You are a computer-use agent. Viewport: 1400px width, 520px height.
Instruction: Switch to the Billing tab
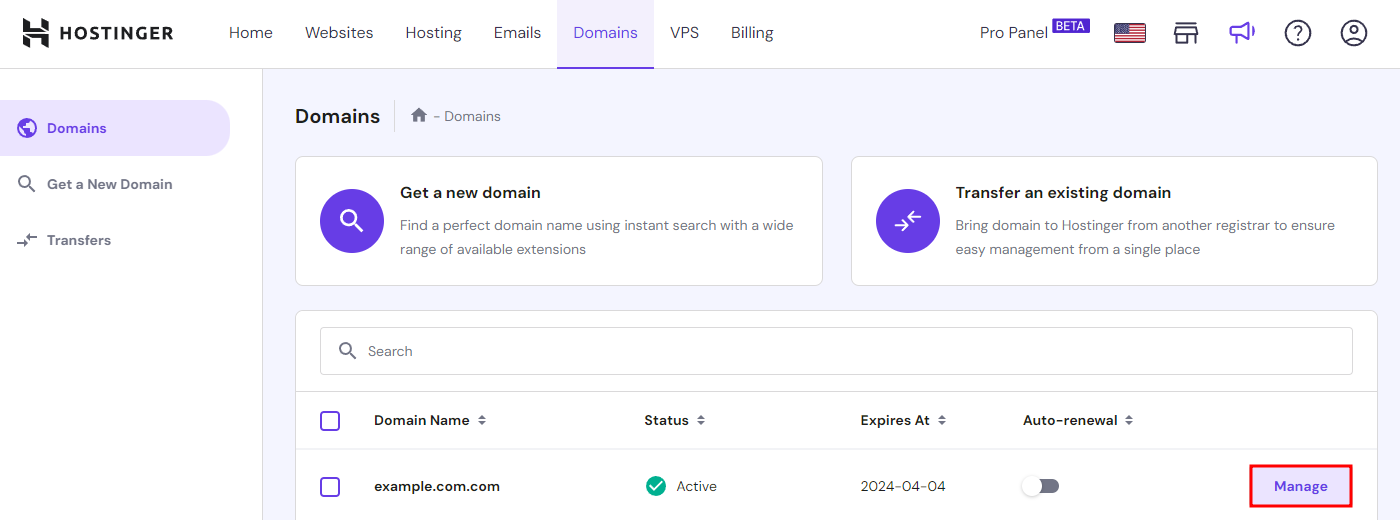[751, 33]
